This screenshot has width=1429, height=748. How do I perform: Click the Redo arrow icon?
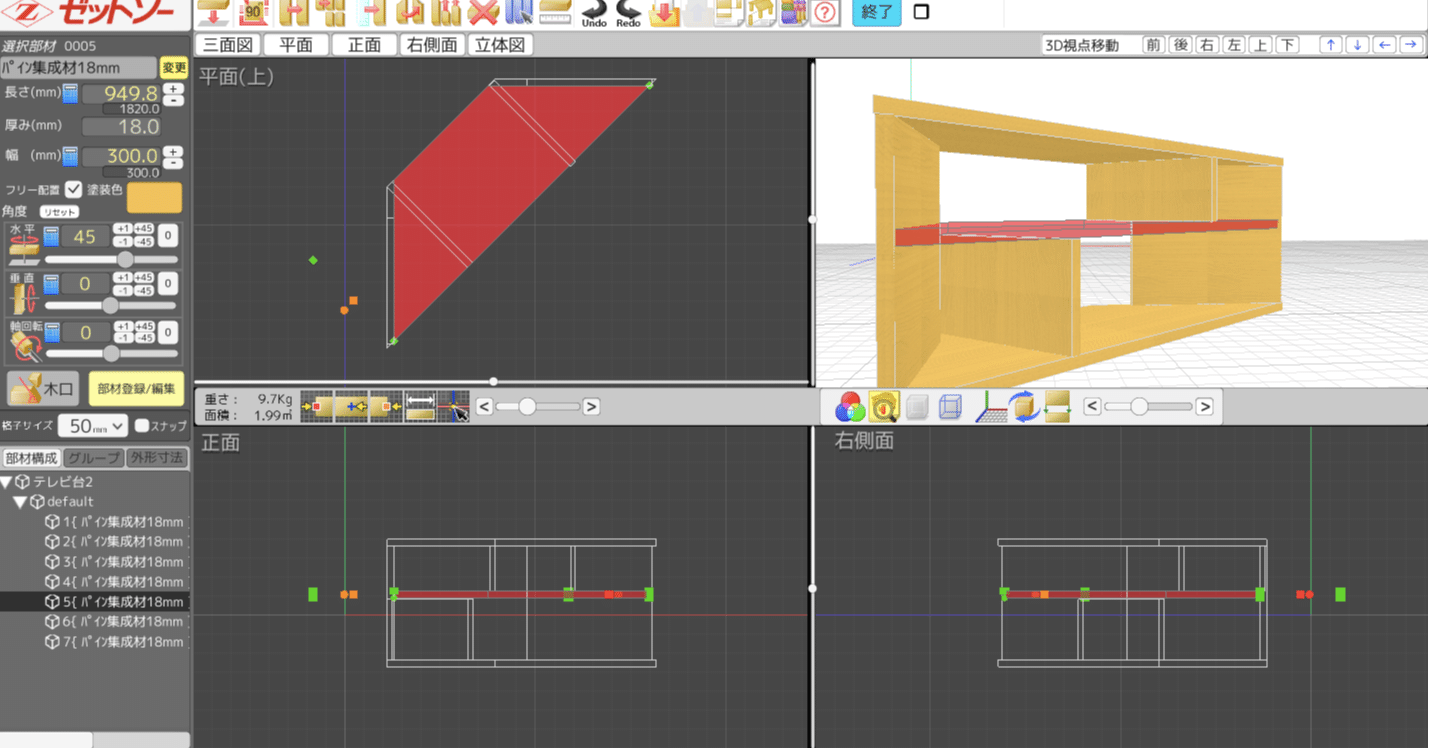point(628,13)
